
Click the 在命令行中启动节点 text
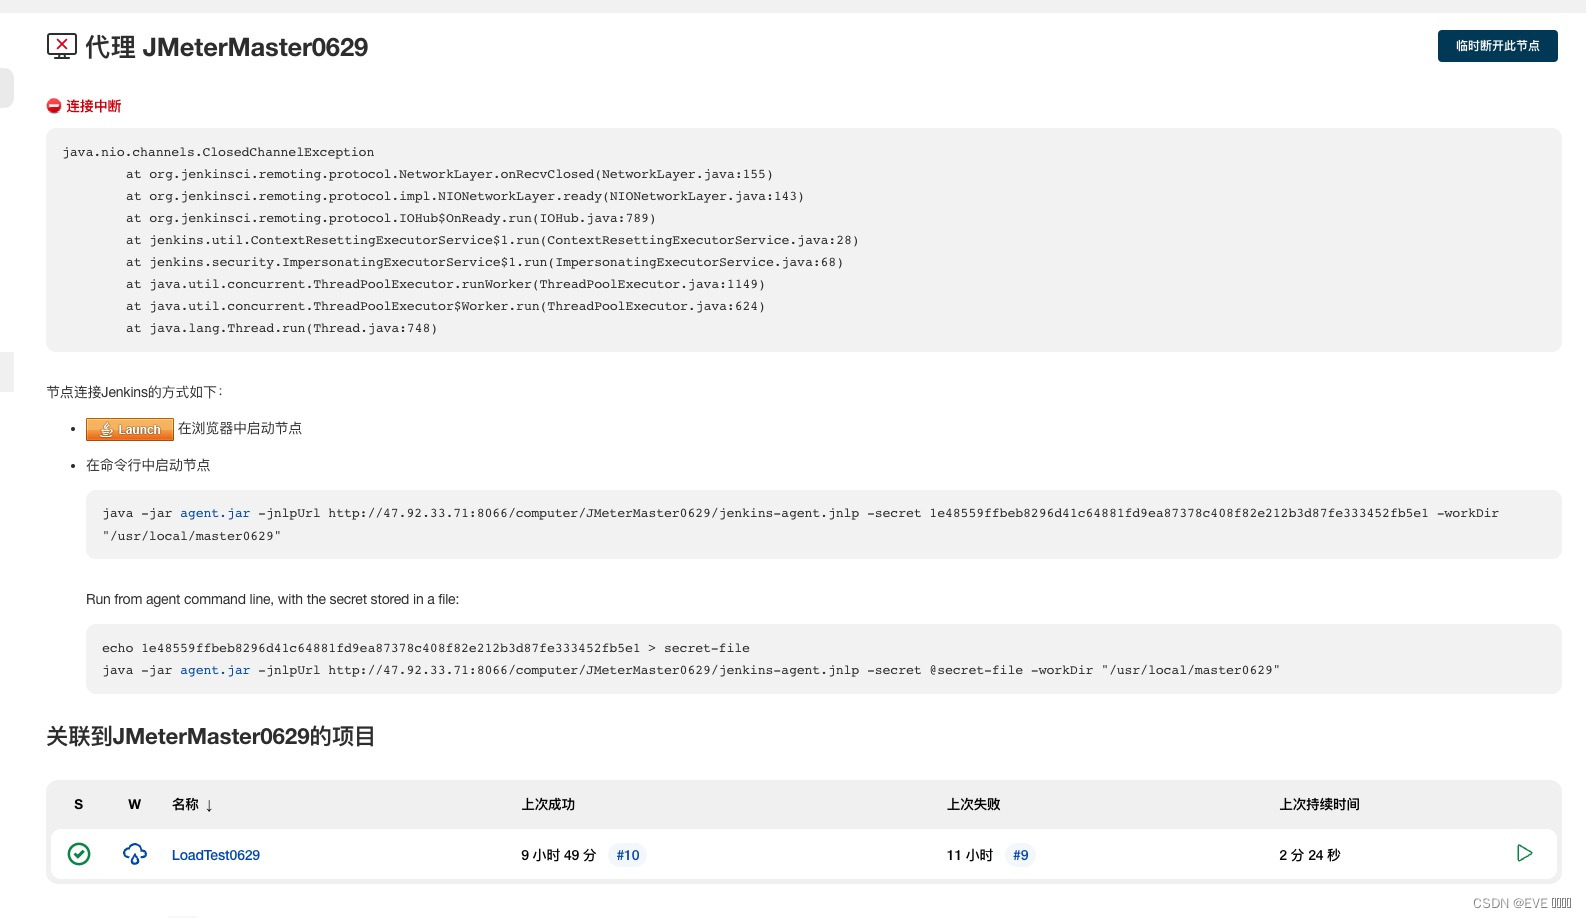[148, 465]
